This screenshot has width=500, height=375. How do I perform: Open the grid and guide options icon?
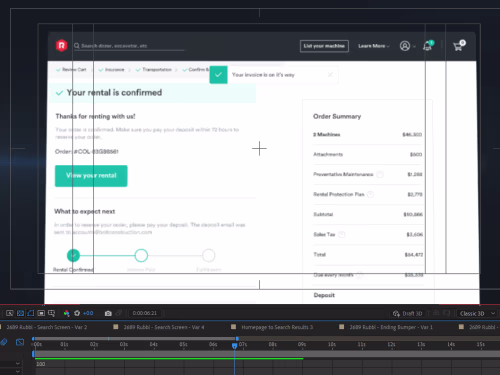pos(51,313)
